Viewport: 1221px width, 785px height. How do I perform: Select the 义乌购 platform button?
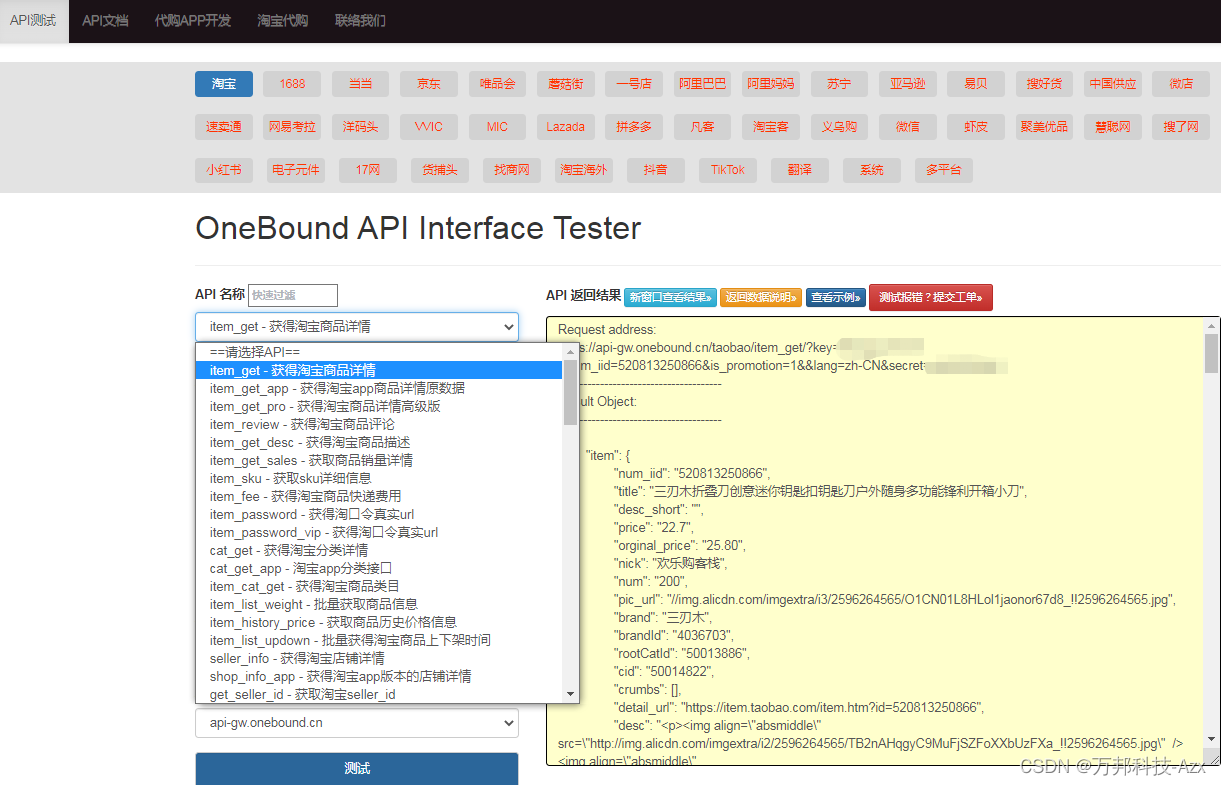(839, 127)
